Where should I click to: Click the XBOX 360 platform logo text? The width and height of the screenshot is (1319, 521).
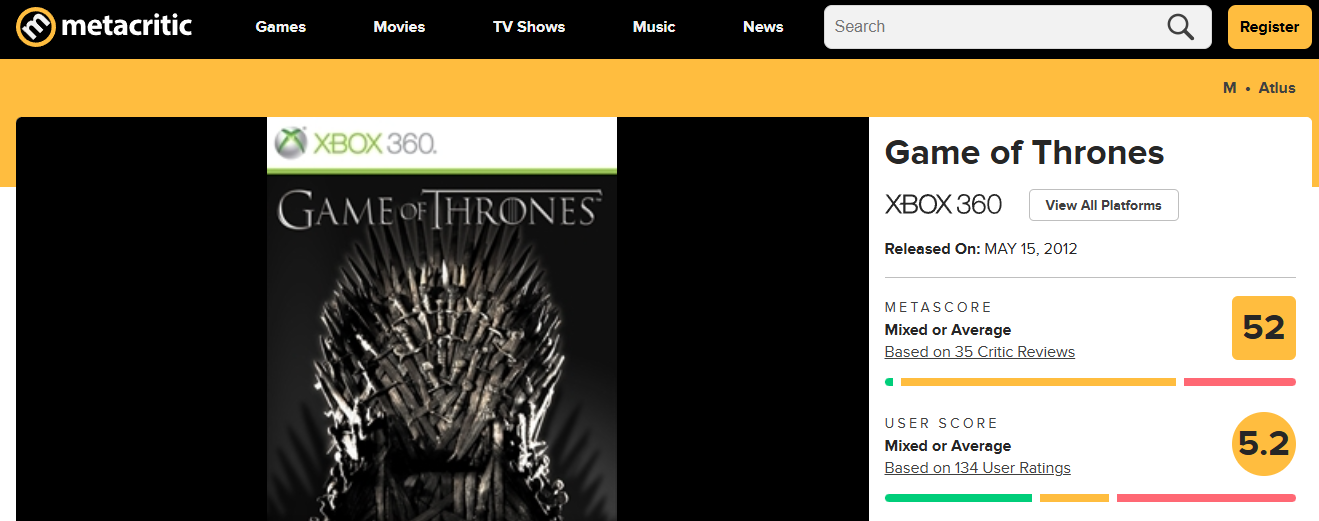point(943,205)
